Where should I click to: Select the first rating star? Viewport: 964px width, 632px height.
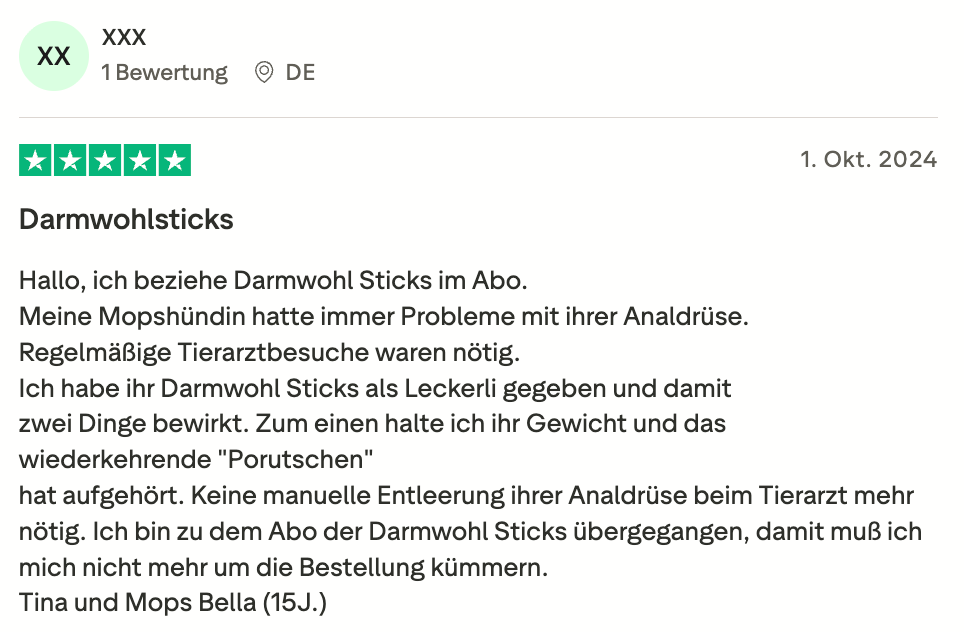pos(37,161)
